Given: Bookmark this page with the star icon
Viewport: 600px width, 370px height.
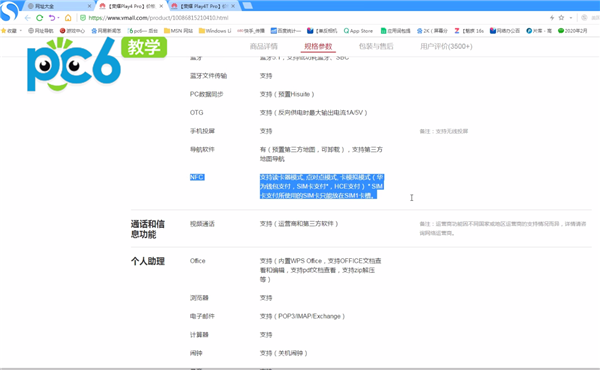Looking at the screenshot, I should coord(561,18).
